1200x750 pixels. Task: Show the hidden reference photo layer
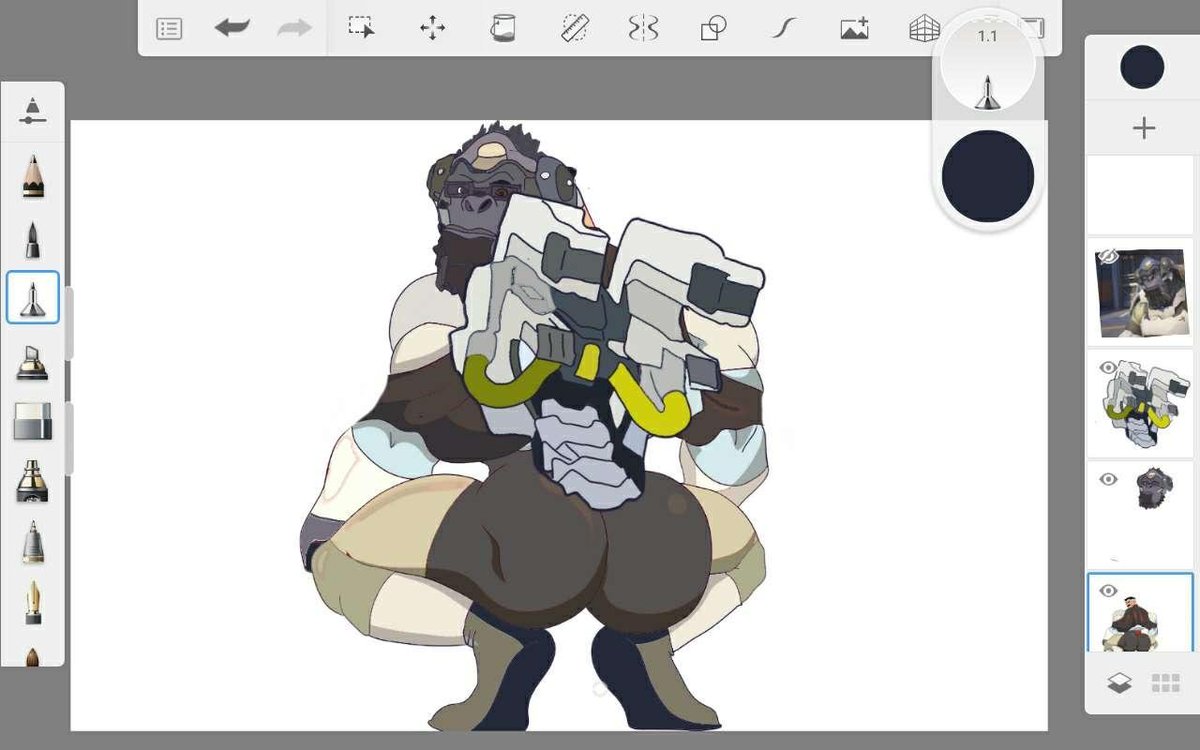click(x=1107, y=257)
